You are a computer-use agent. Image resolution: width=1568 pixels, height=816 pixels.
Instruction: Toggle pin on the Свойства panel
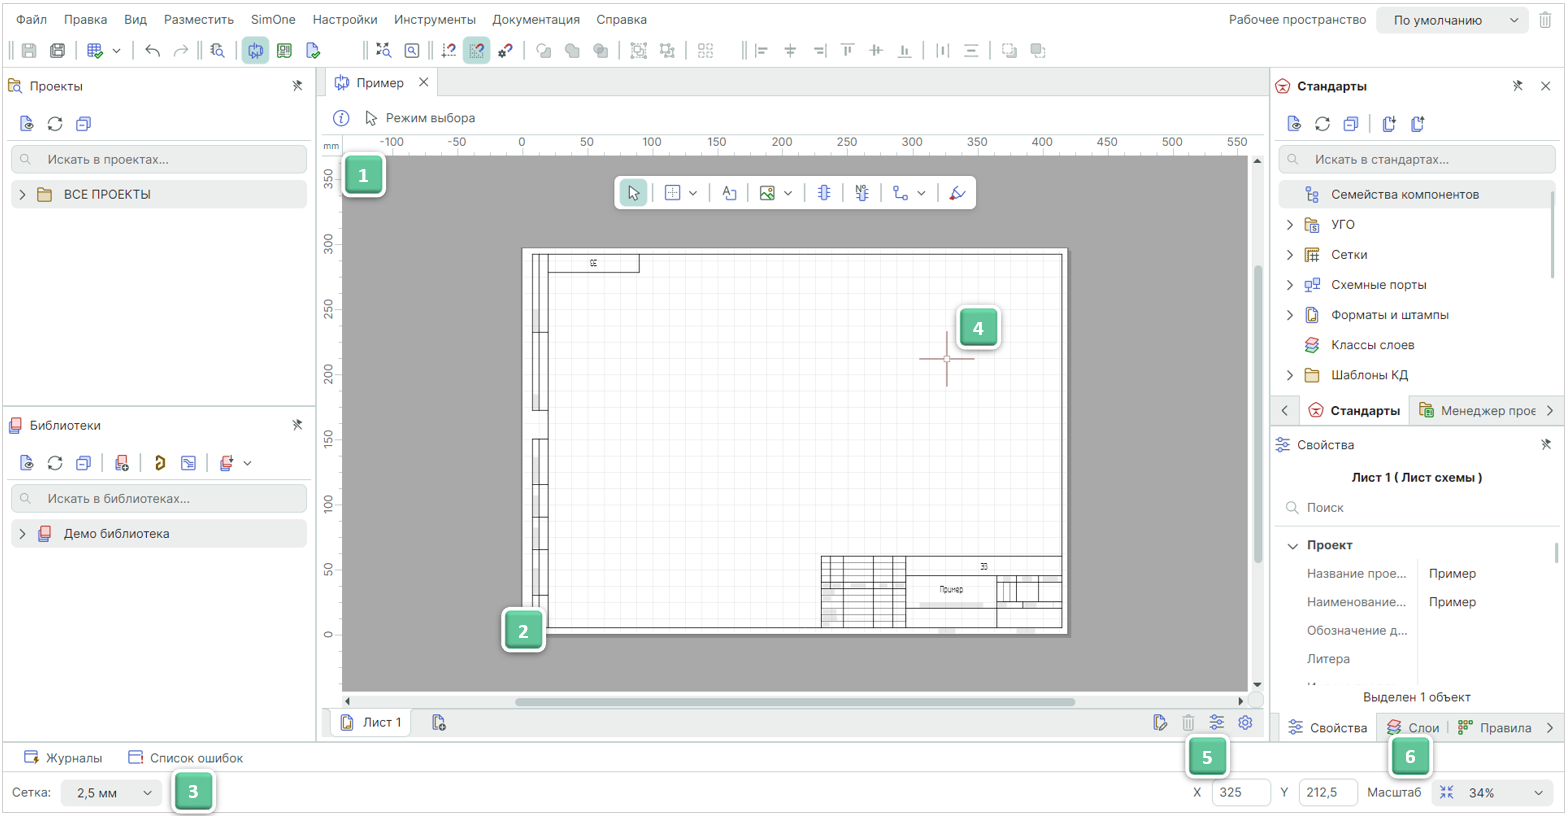click(x=1546, y=445)
